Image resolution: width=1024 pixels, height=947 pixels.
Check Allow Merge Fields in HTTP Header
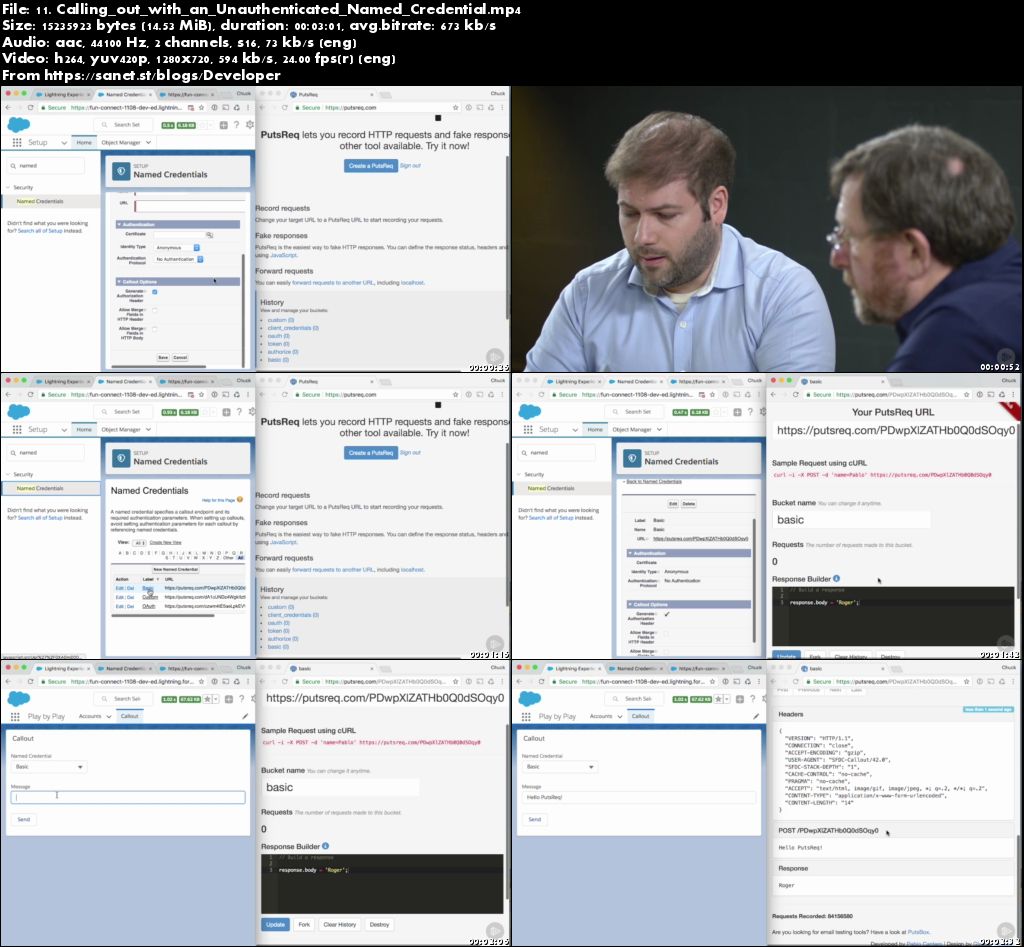click(155, 310)
